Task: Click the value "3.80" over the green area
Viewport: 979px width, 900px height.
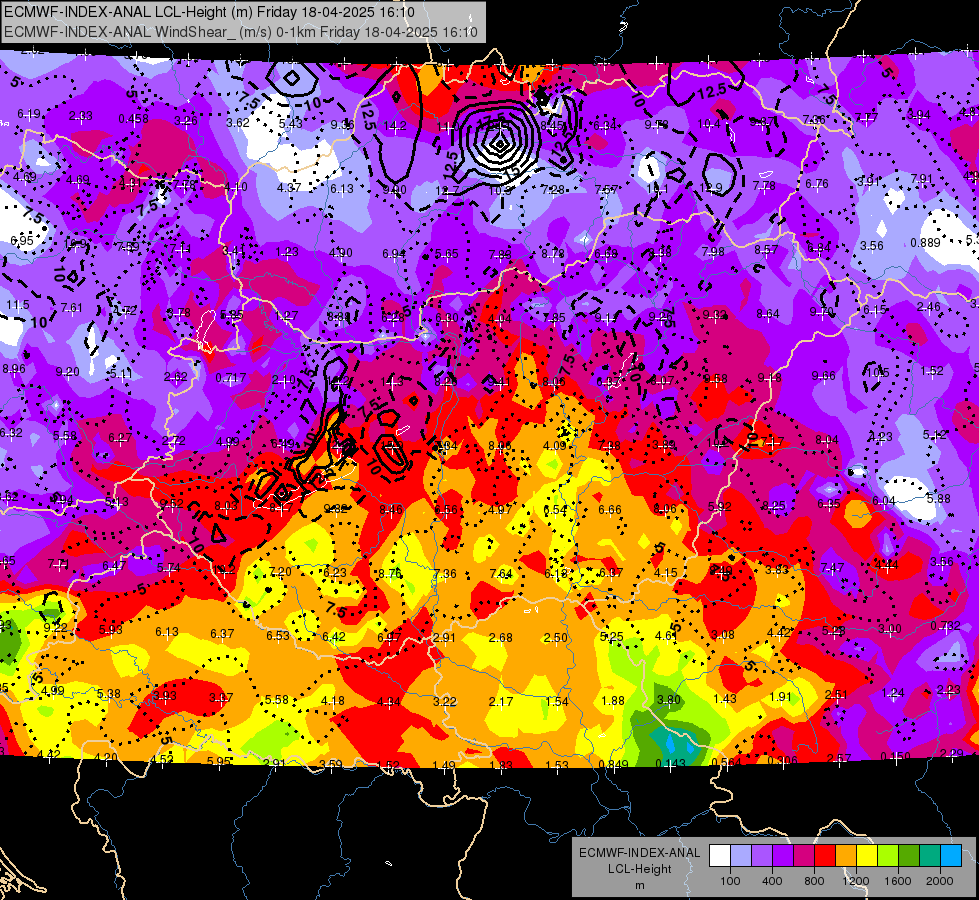Action: click(668, 700)
